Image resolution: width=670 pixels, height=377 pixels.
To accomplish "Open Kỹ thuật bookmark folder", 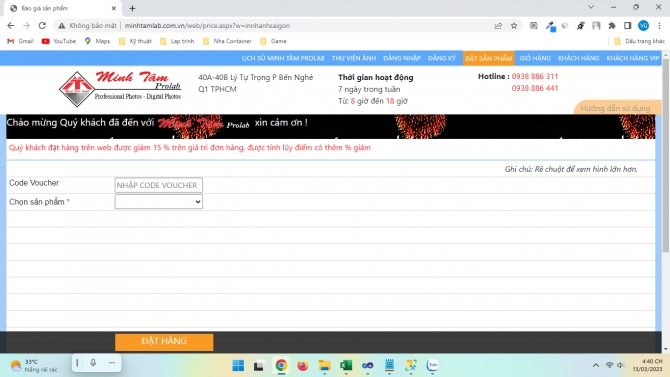I will pyautogui.click(x=135, y=41).
